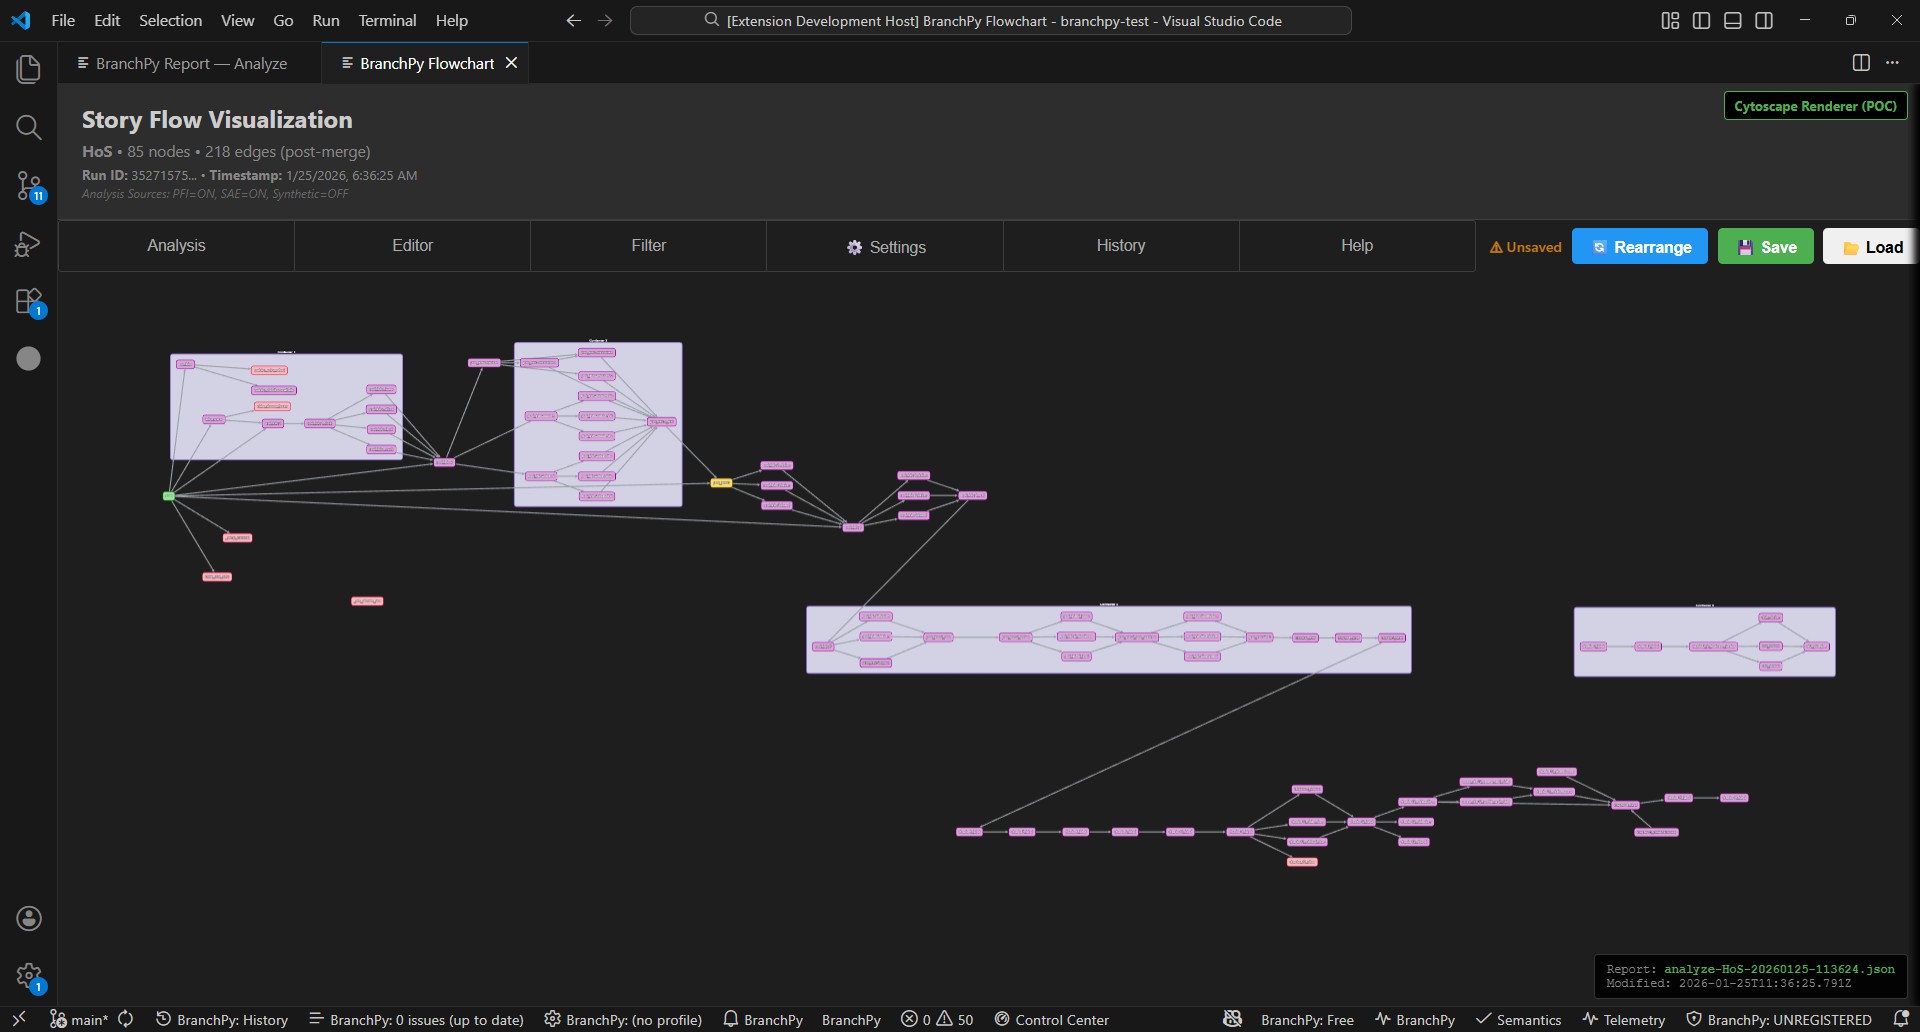The width and height of the screenshot is (1920, 1032).
Task: Open the Accounts menu in the activity bar
Action: click(28, 918)
